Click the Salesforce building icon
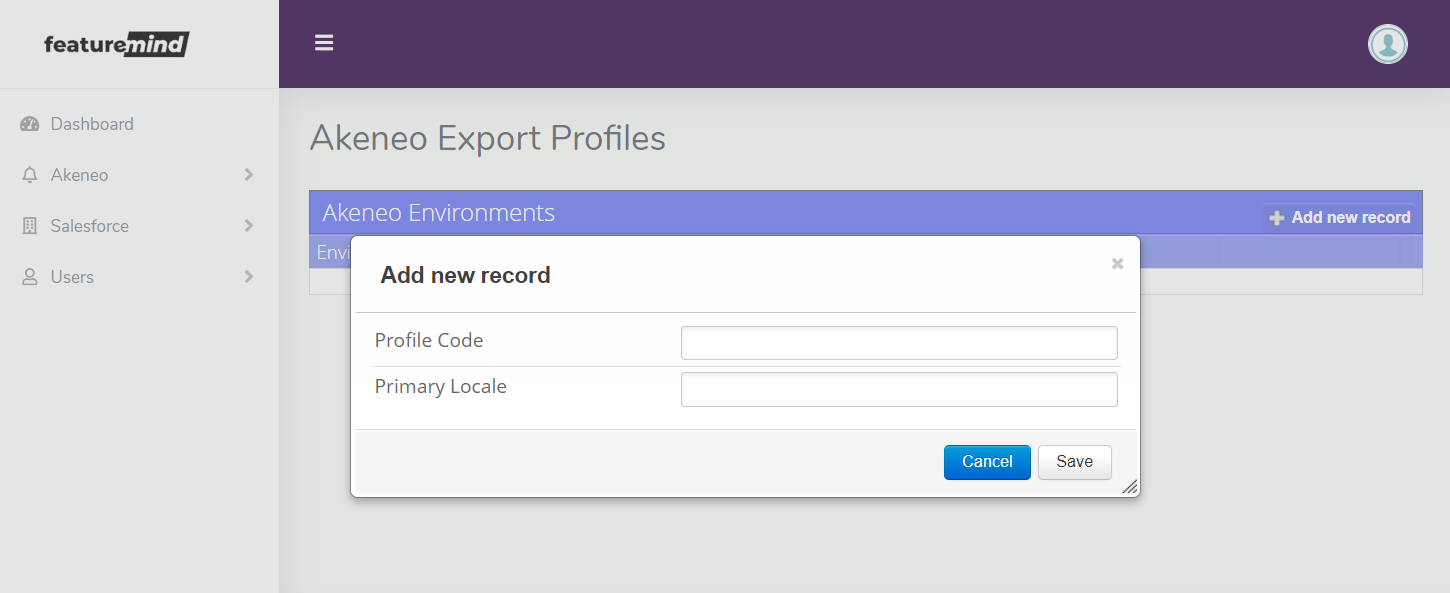The image size is (1450, 593). pos(30,226)
